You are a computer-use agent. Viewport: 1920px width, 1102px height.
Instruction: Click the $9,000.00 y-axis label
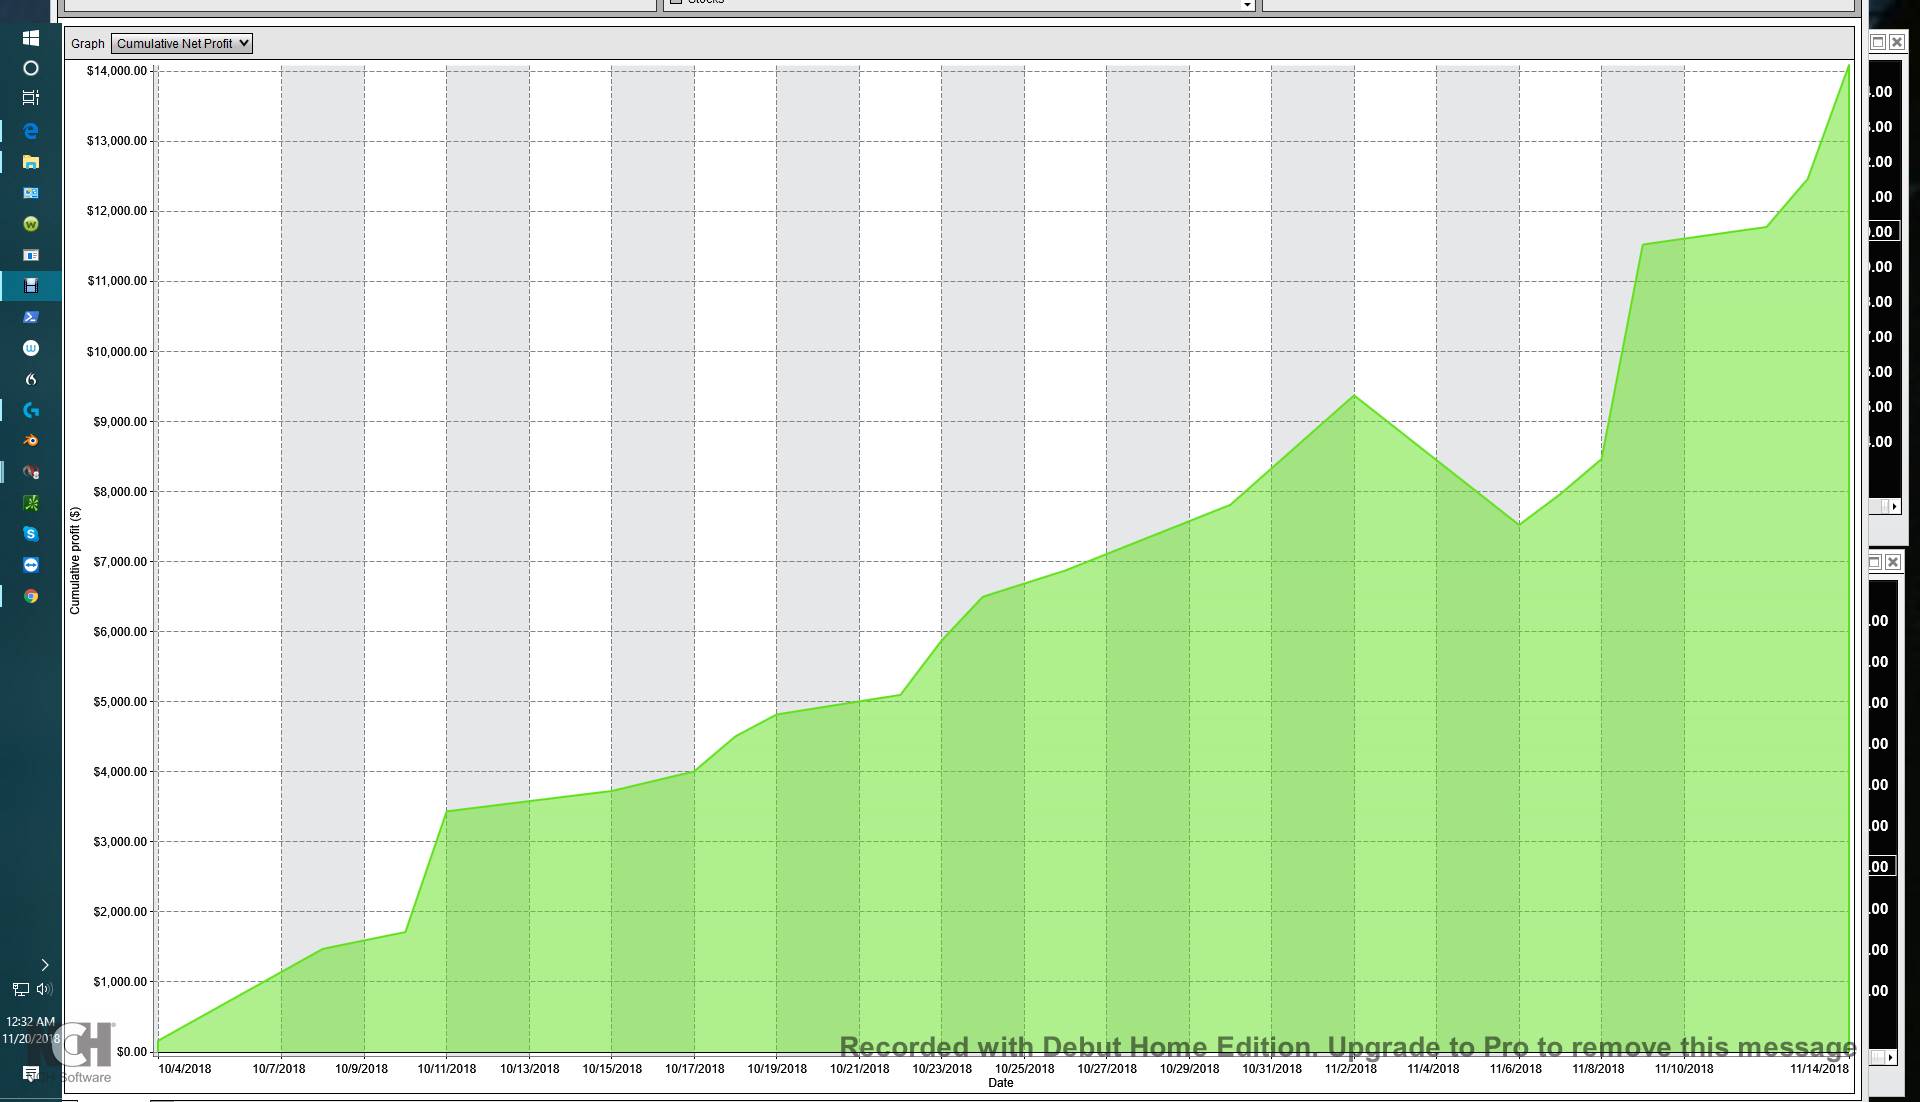coord(120,422)
